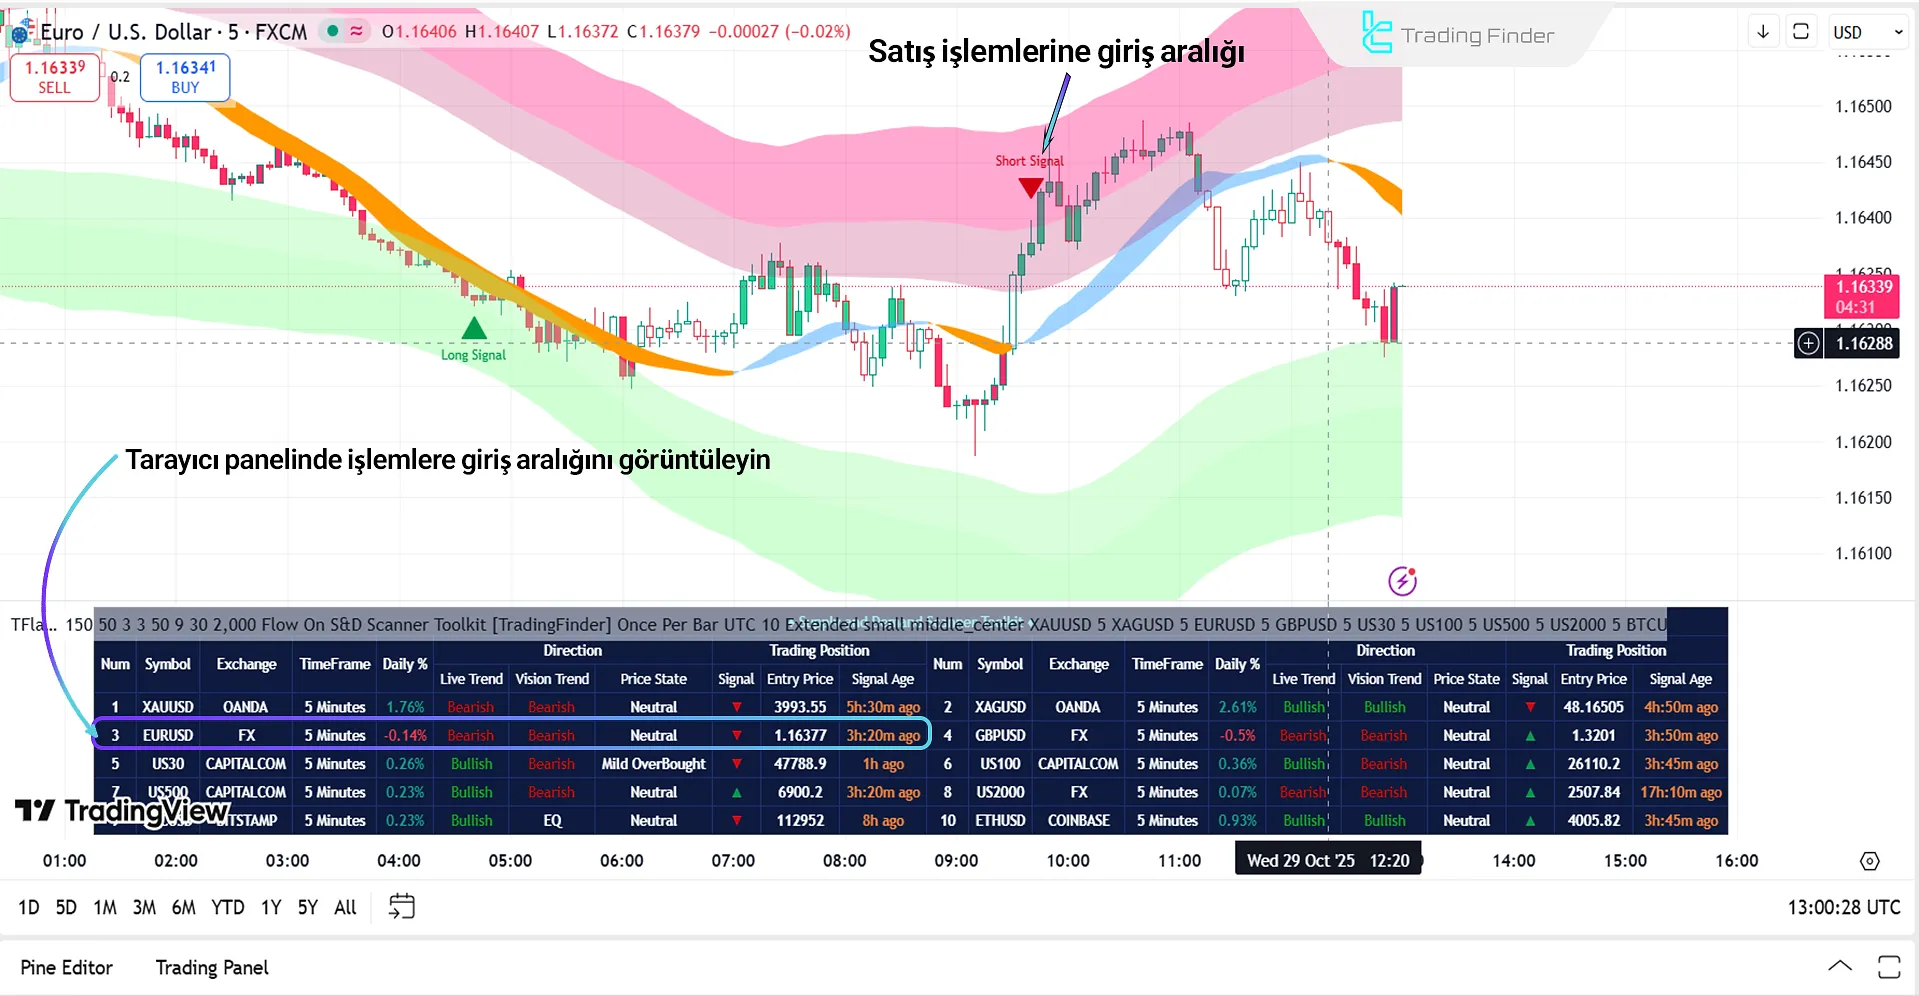Viewport: 1919px width, 996px height.
Task: Select the YTD time range
Action: click(x=227, y=907)
